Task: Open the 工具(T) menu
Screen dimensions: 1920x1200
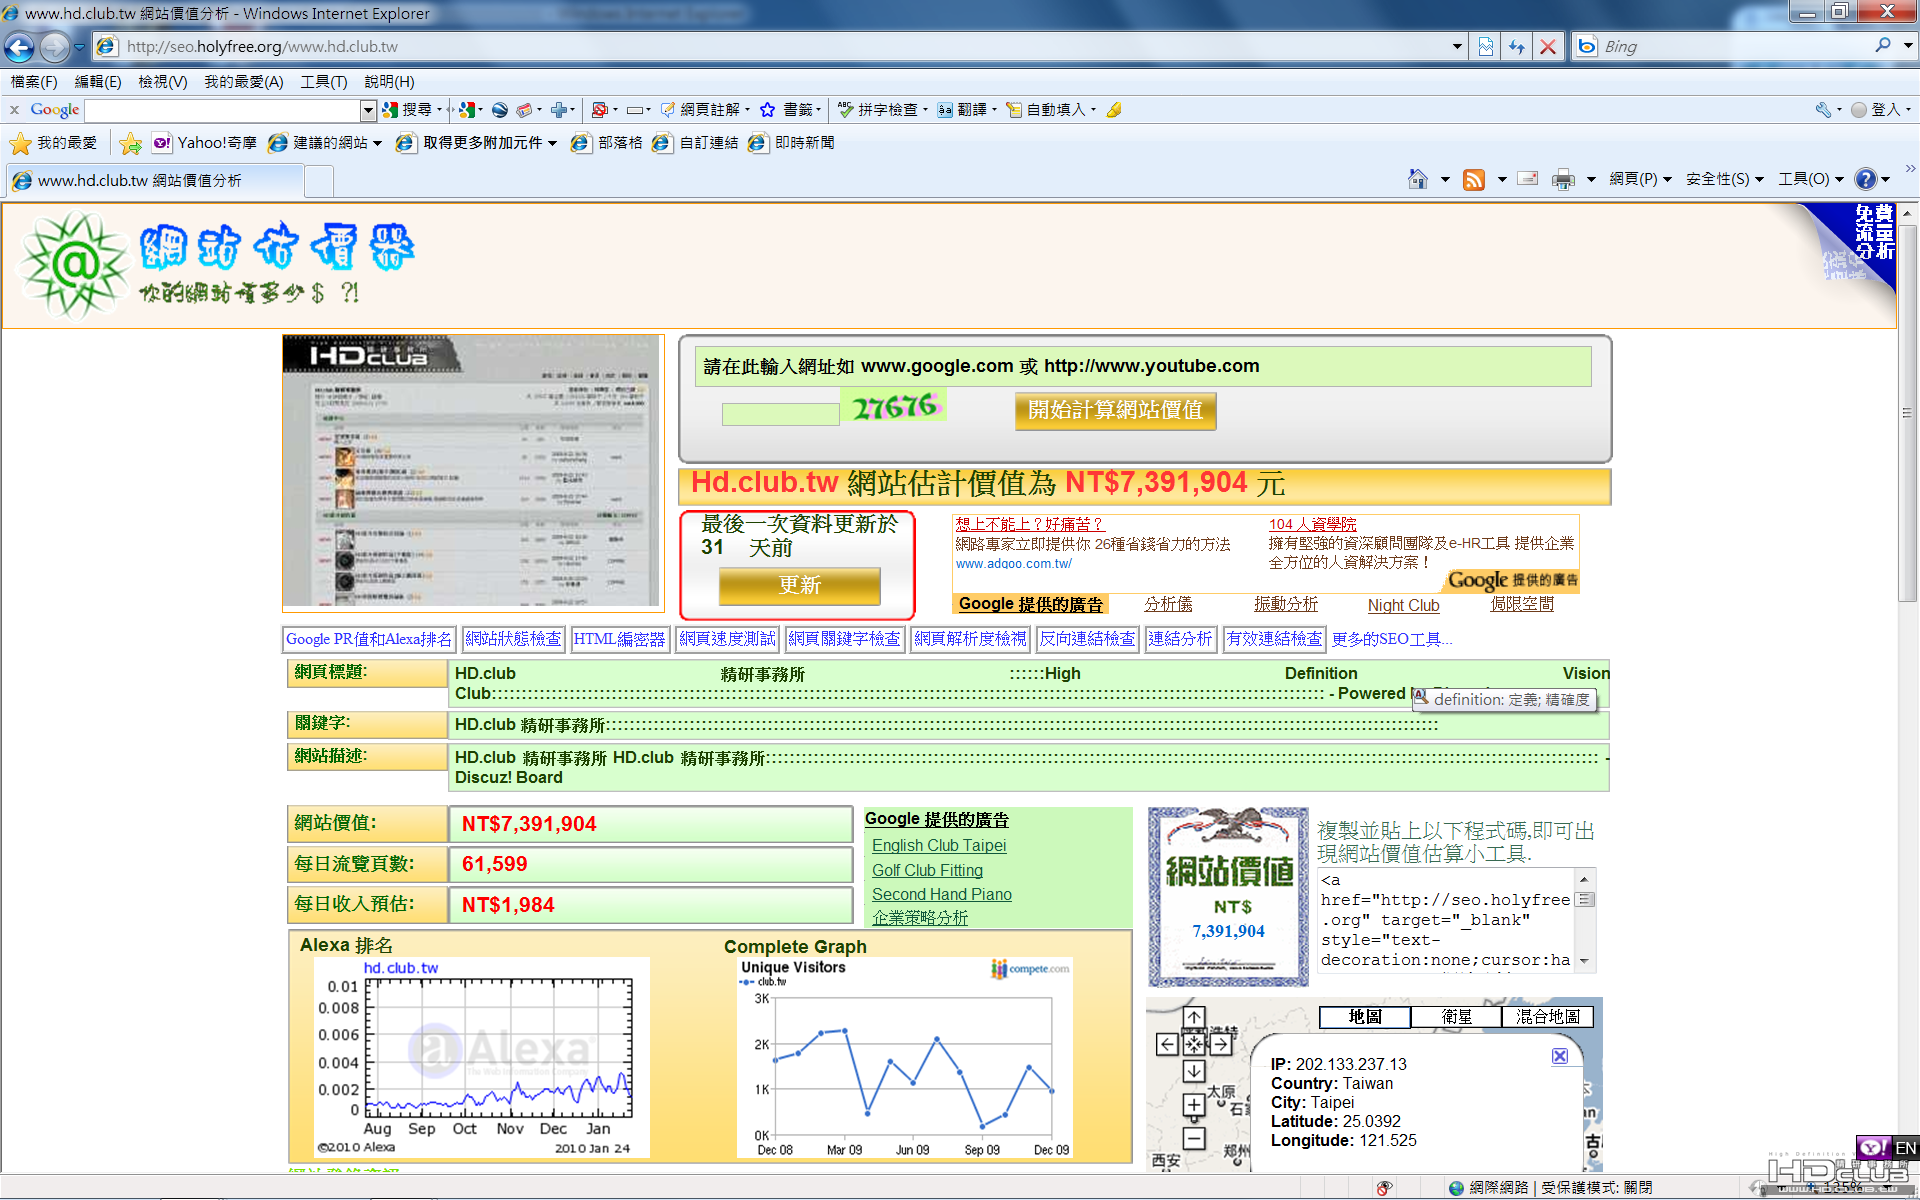Action: (324, 82)
